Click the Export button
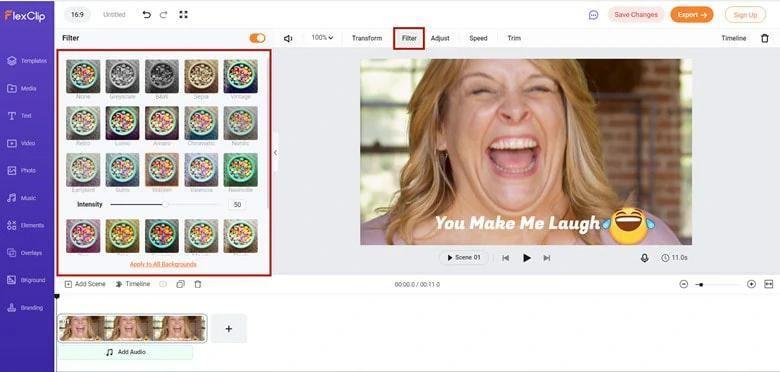The width and height of the screenshot is (780, 372). (692, 15)
